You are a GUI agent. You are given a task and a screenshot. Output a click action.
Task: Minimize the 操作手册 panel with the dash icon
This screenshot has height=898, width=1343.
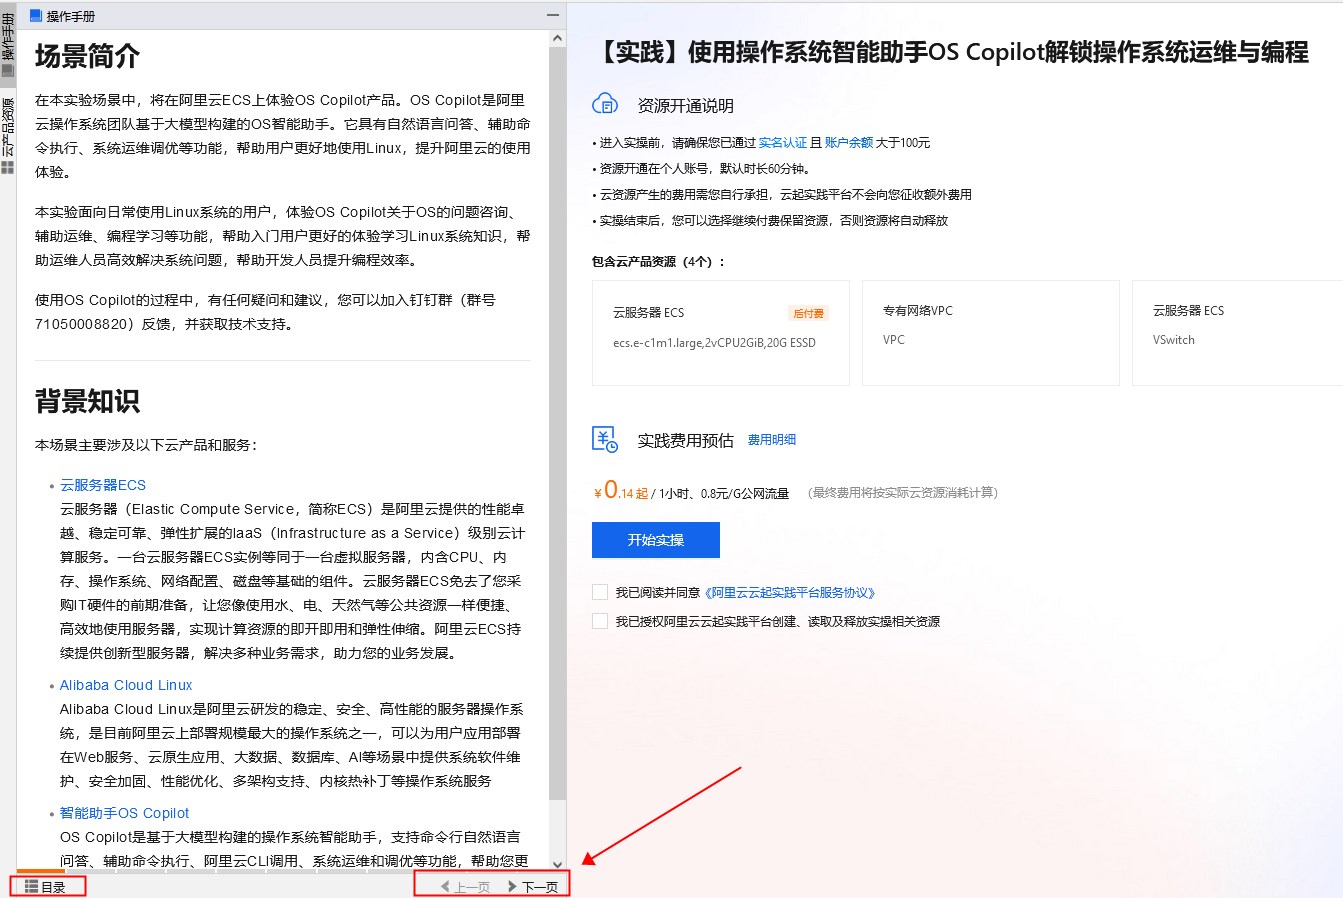pyautogui.click(x=553, y=16)
